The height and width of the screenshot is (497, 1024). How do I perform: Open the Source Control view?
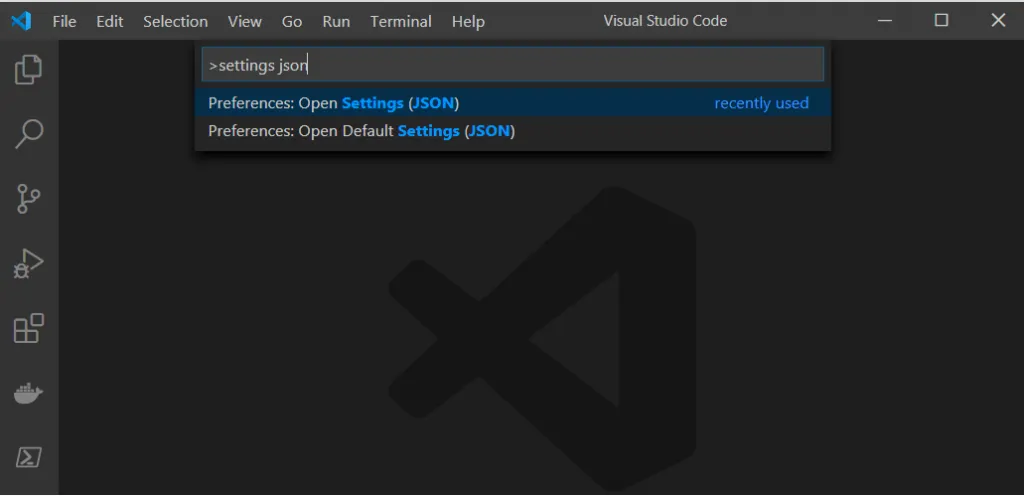click(x=29, y=199)
